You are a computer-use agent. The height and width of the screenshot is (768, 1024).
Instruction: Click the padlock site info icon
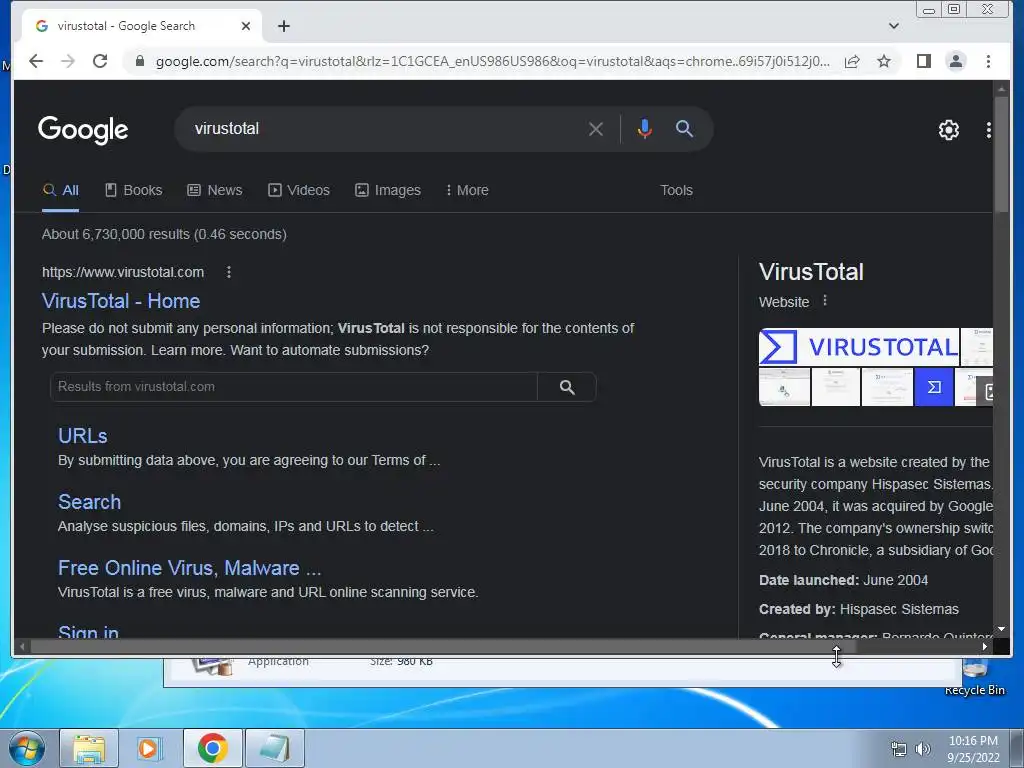pos(139,61)
